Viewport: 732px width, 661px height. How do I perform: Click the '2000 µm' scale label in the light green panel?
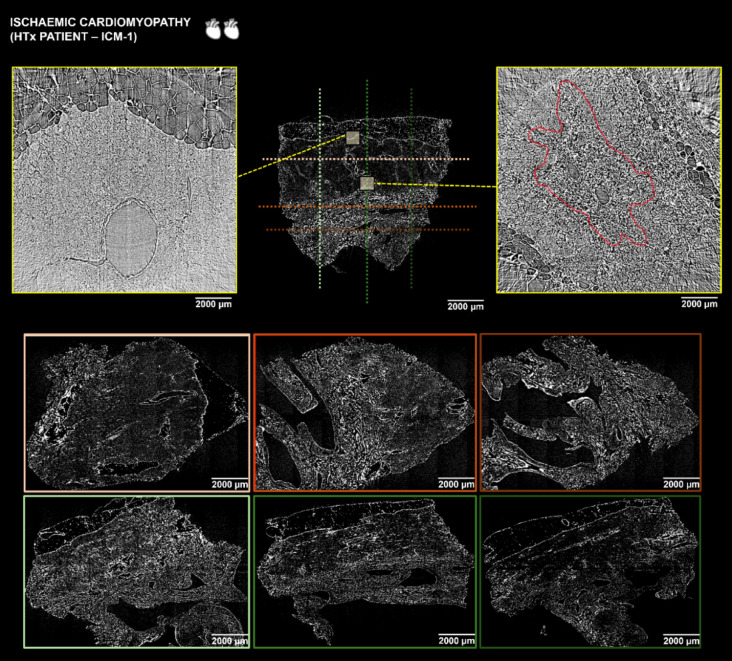point(230,641)
